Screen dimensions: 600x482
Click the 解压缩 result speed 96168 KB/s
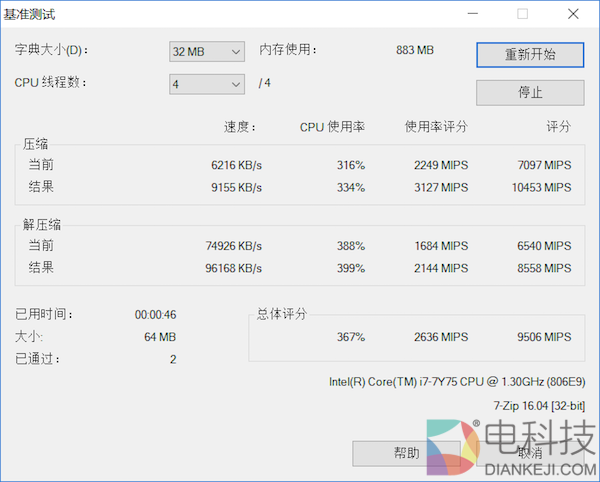pos(233,268)
